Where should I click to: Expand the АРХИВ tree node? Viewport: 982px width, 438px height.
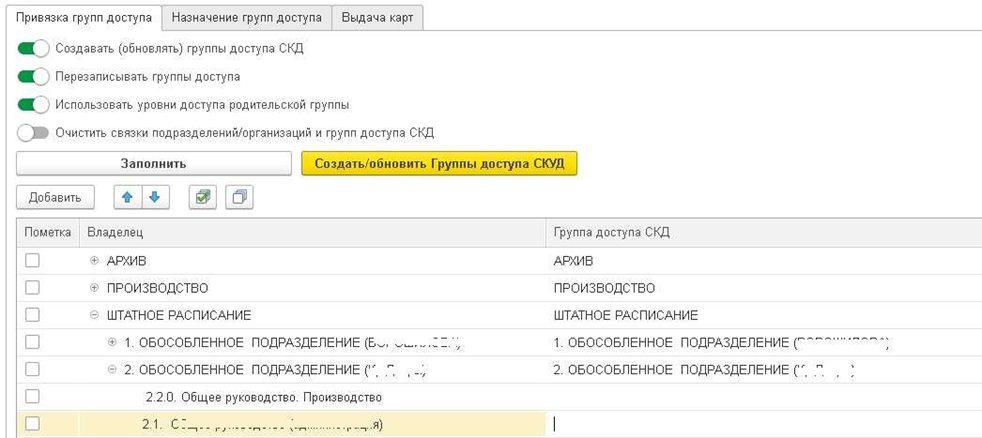95,260
